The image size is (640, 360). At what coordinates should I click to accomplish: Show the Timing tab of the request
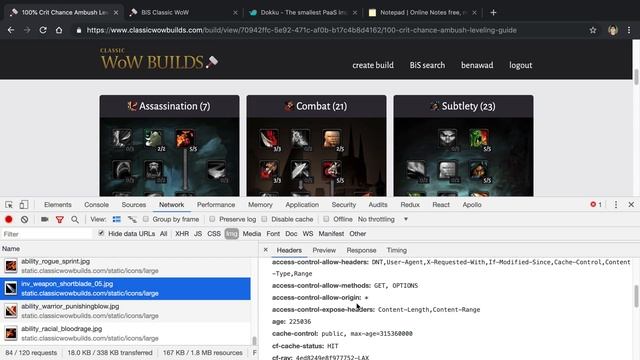397,250
